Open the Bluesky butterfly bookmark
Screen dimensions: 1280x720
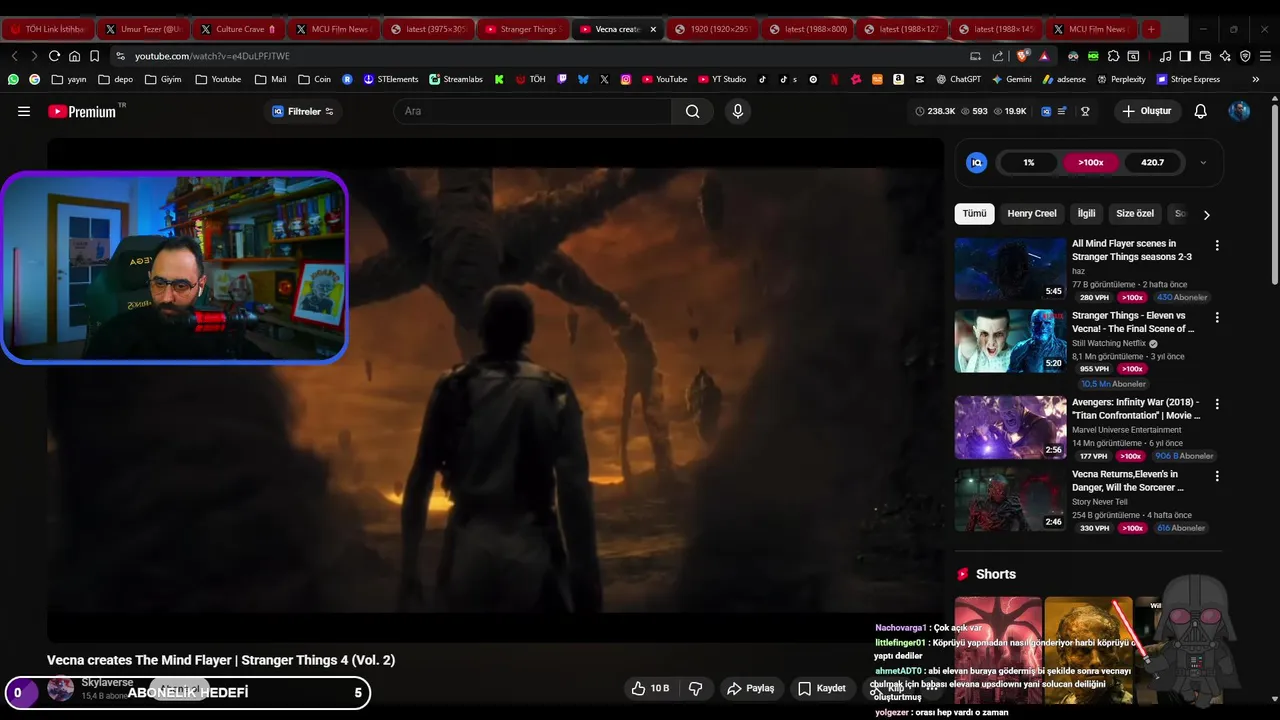[x=583, y=79]
